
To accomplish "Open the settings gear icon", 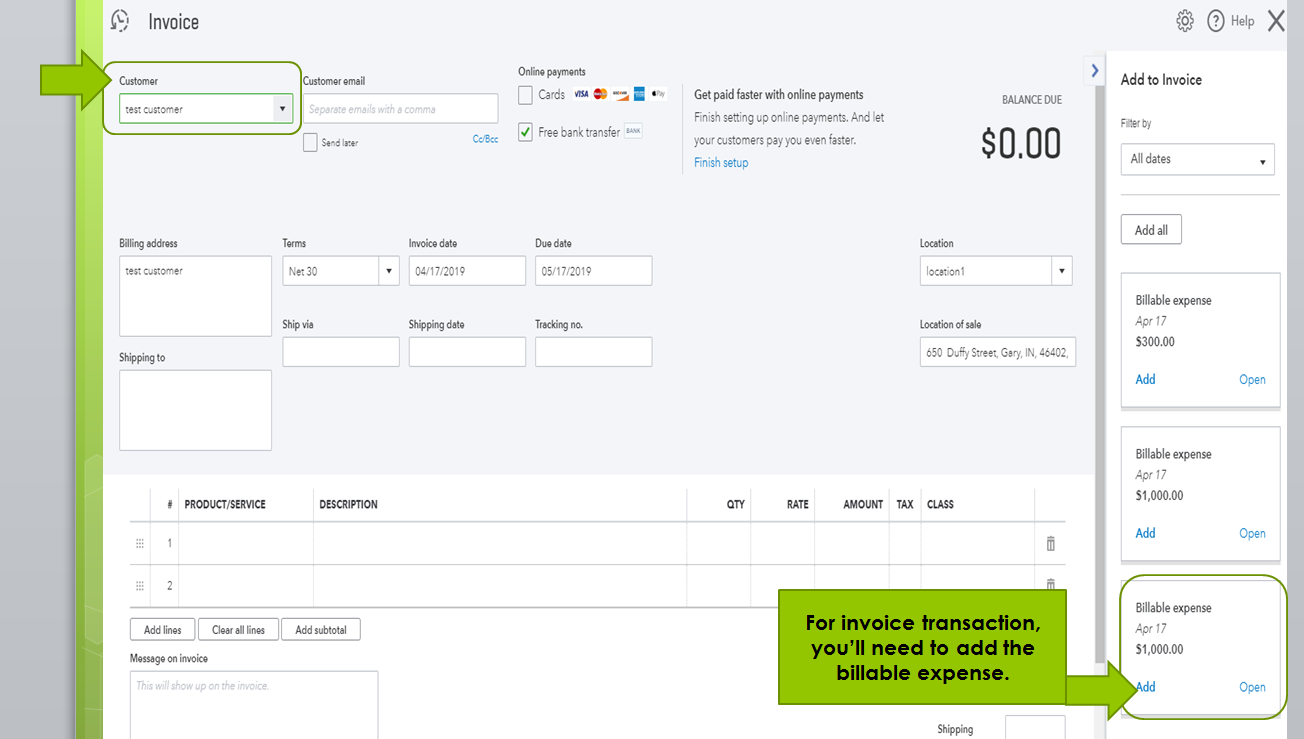I will 1185,21.
